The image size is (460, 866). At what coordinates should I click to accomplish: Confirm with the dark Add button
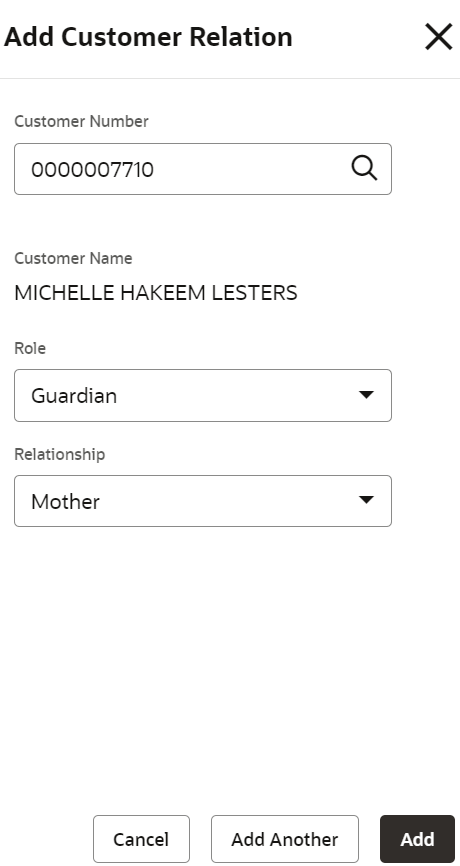click(x=417, y=839)
